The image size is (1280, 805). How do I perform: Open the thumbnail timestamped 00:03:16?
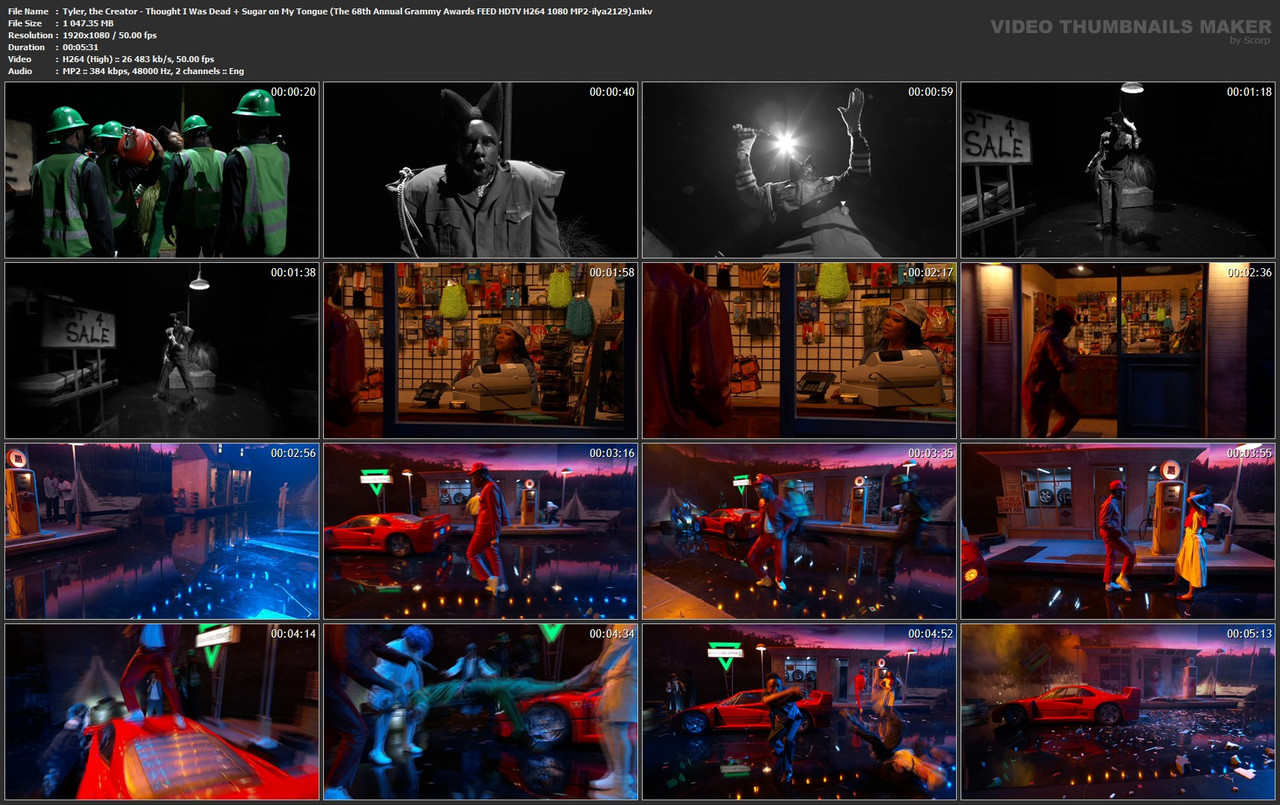point(481,531)
